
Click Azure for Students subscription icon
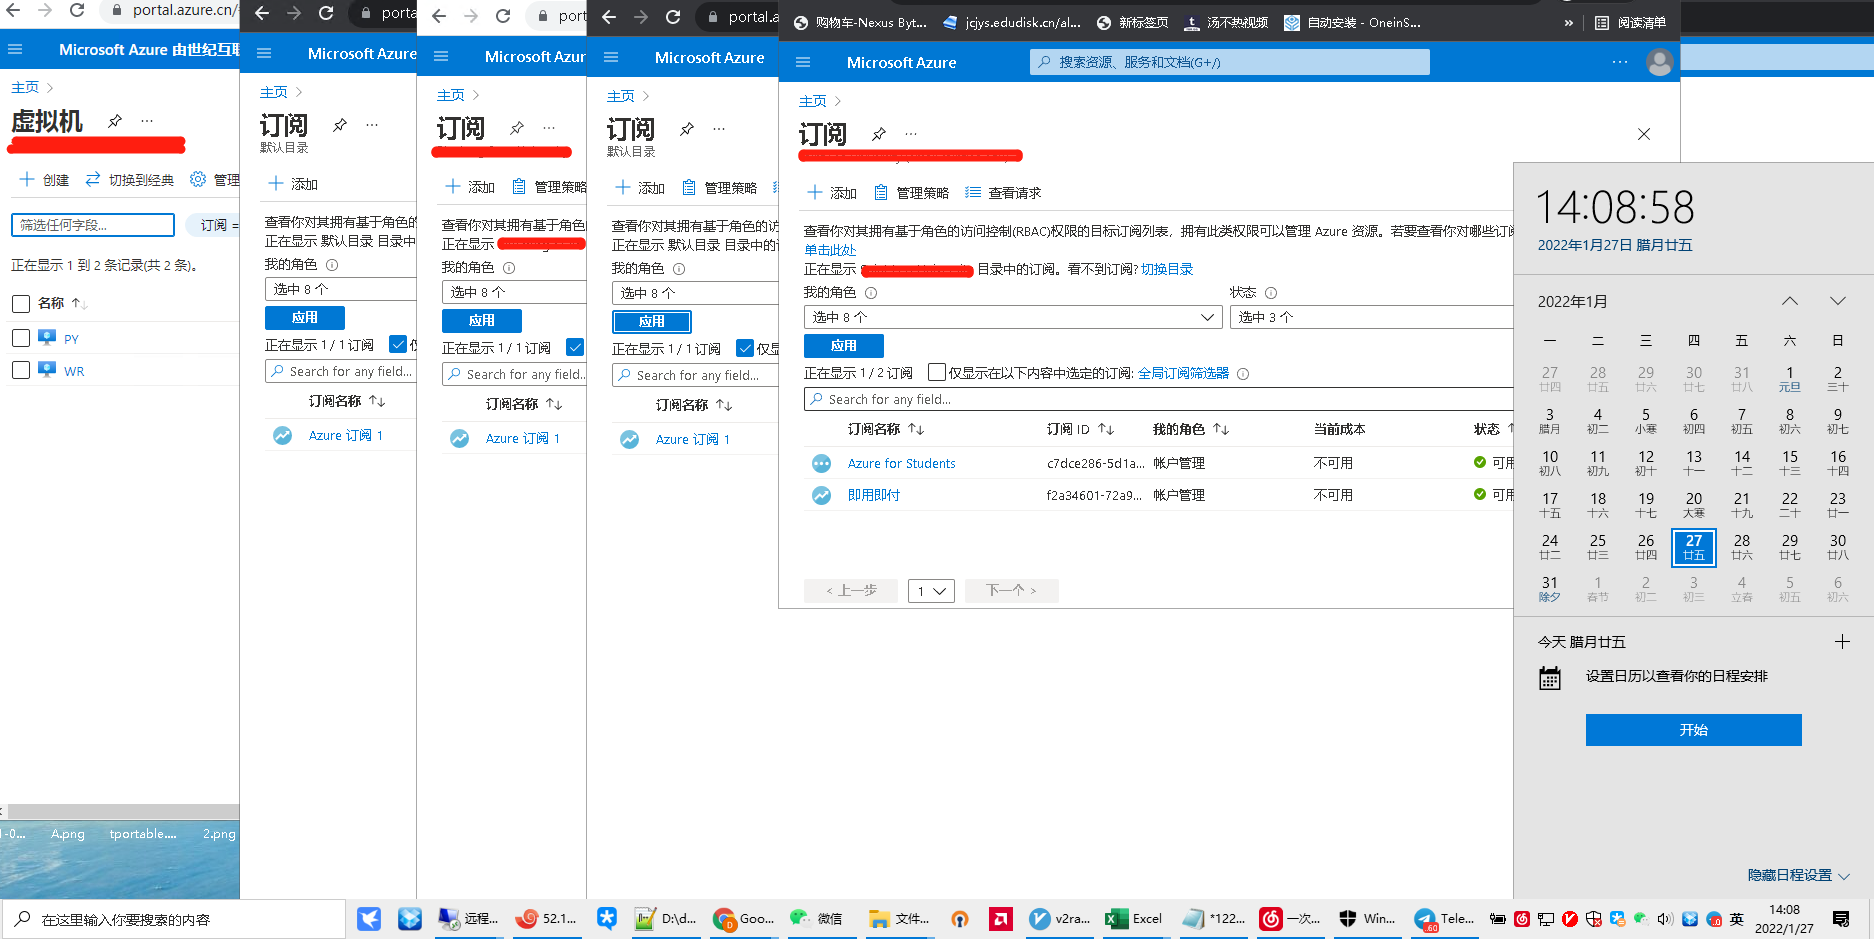821,463
